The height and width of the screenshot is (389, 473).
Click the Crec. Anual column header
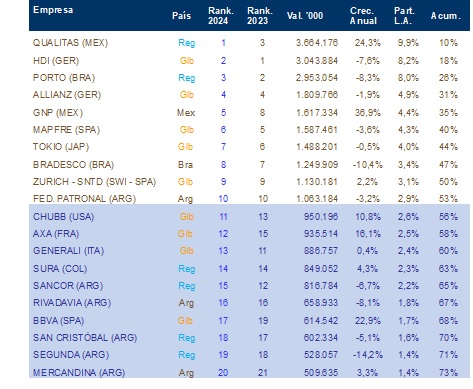363,16
